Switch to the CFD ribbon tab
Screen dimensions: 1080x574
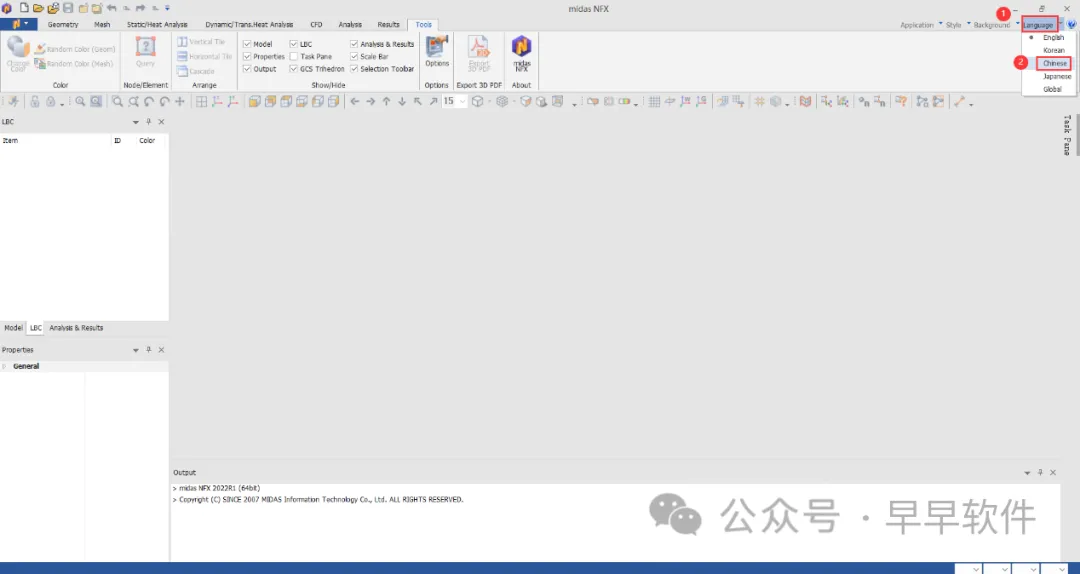click(x=316, y=24)
